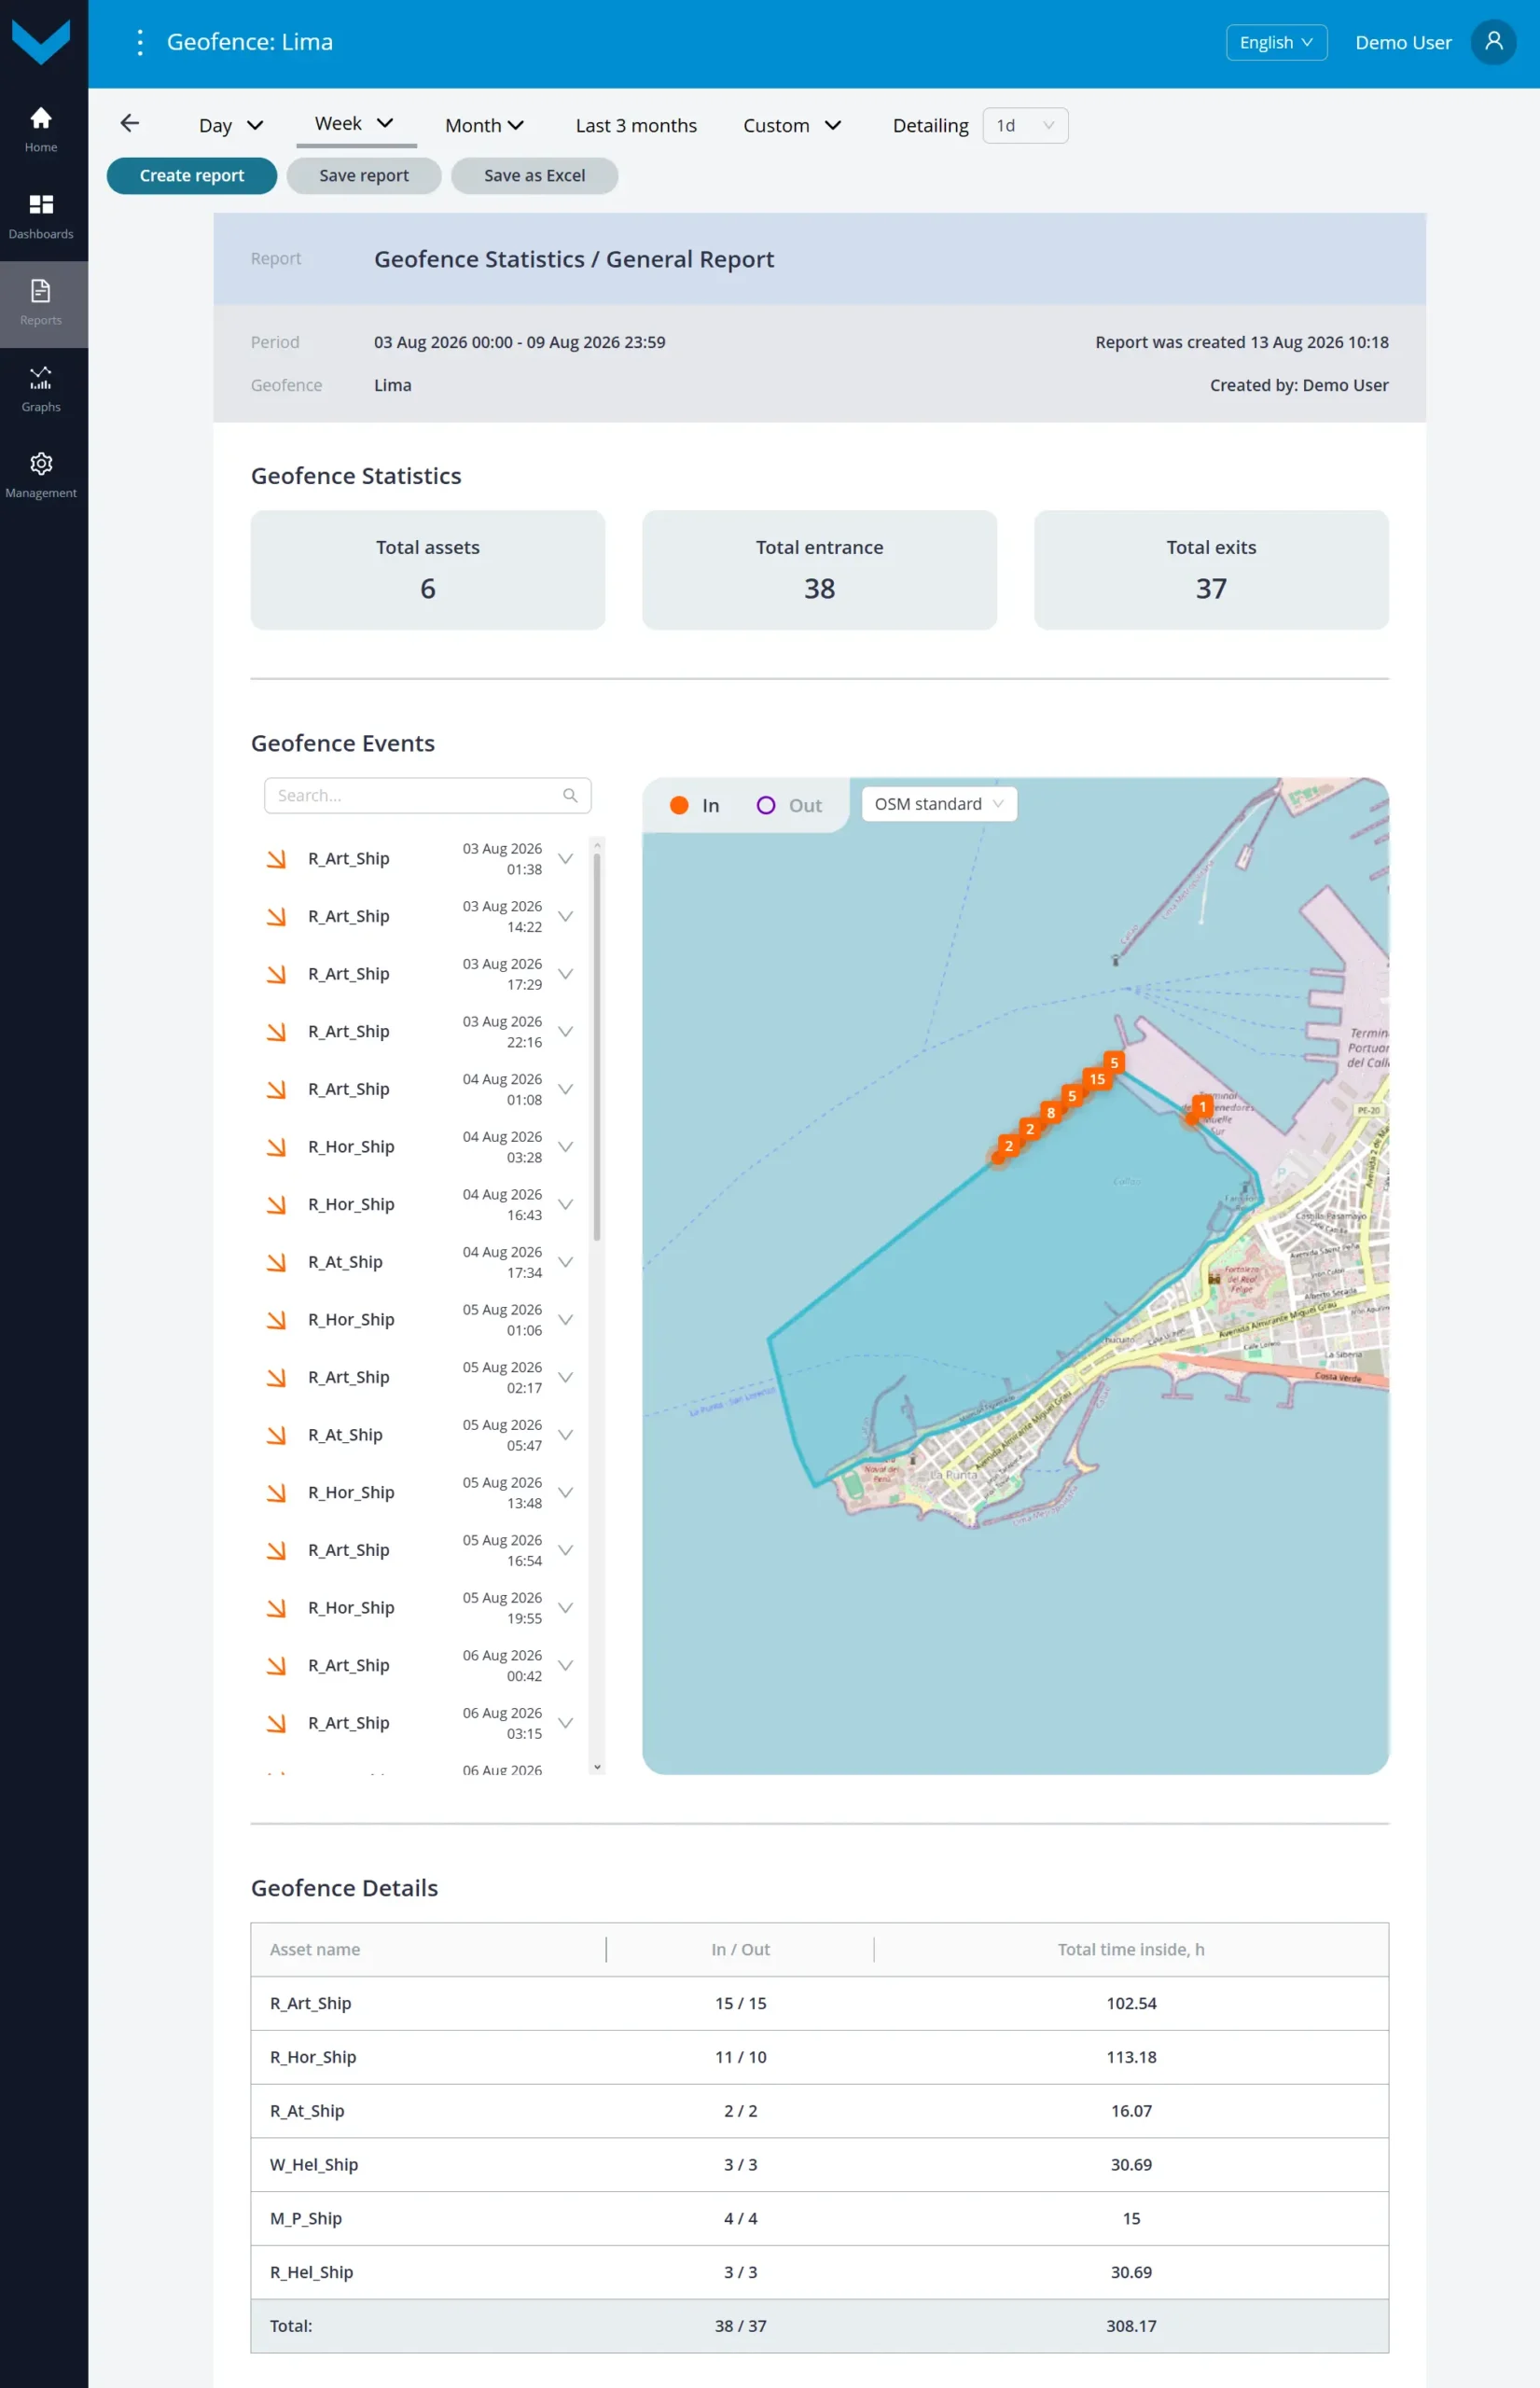The height and width of the screenshot is (2388, 1540).
Task: Toggle the Out events legend
Action: pos(789,805)
